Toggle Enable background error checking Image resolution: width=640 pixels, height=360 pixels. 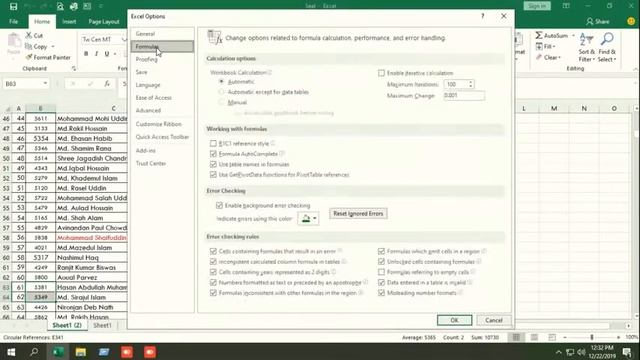[219, 205]
